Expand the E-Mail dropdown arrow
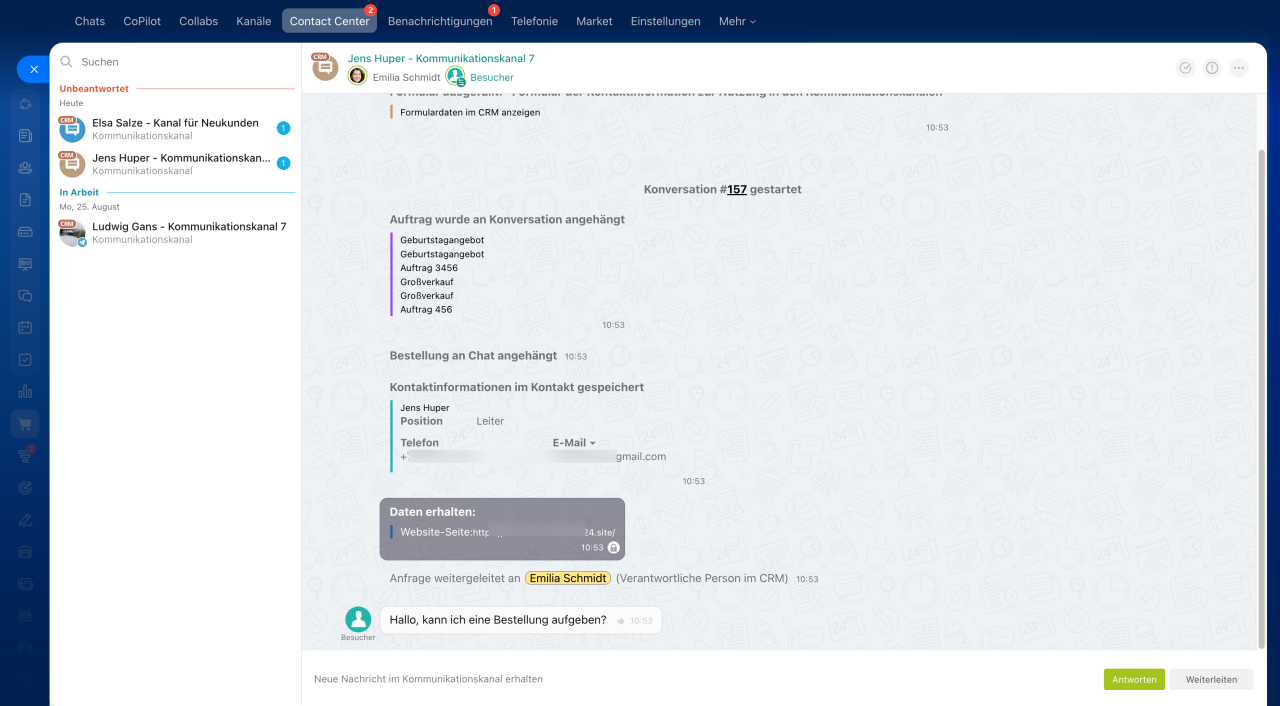The image size is (1280, 706). [593, 443]
